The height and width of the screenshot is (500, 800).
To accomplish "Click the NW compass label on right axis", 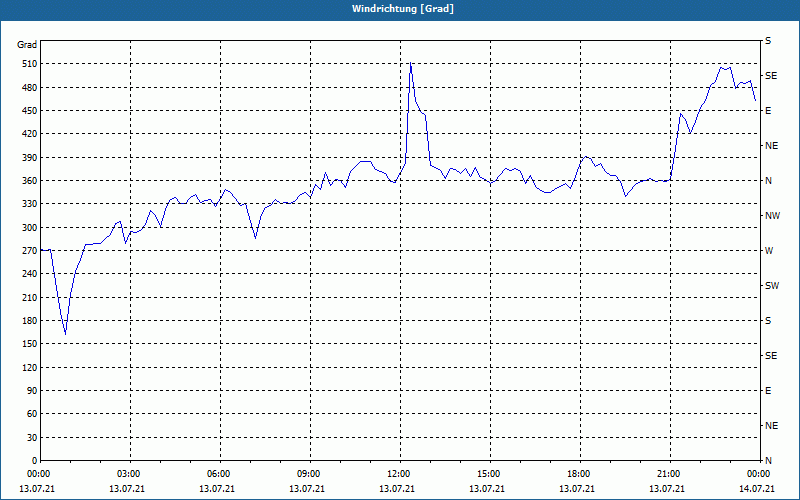I will pyautogui.click(x=772, y=216).
